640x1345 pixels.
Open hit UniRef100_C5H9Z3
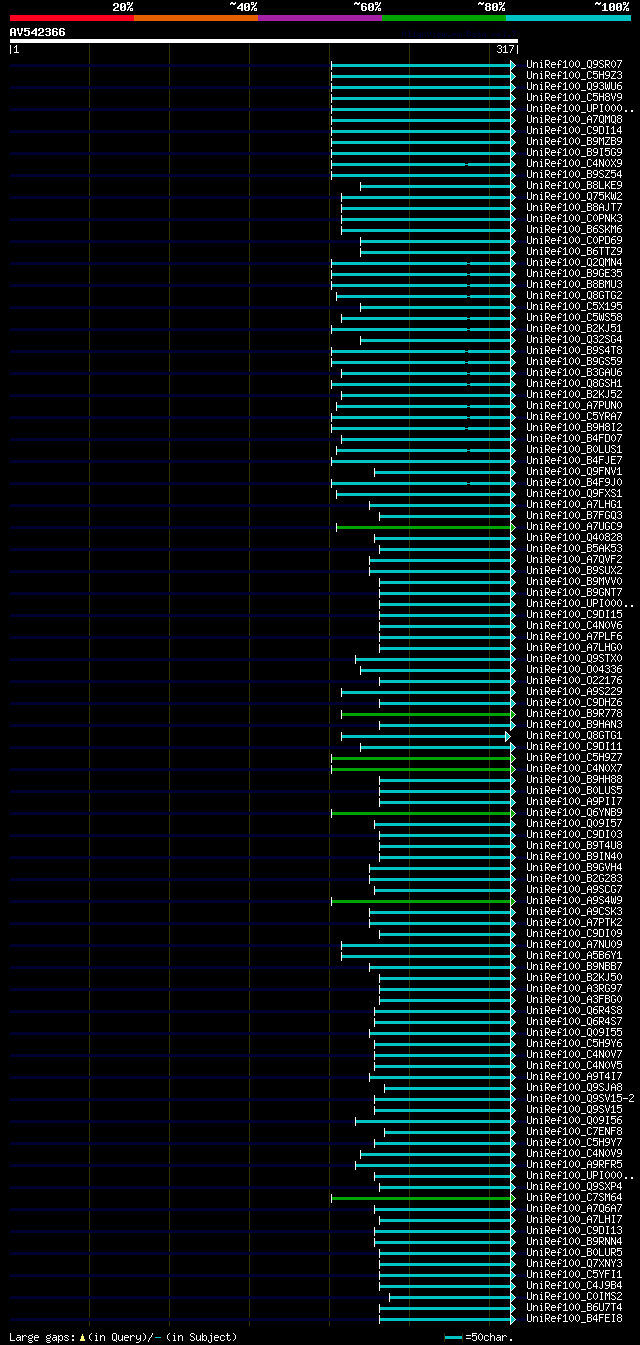(573, 76)
